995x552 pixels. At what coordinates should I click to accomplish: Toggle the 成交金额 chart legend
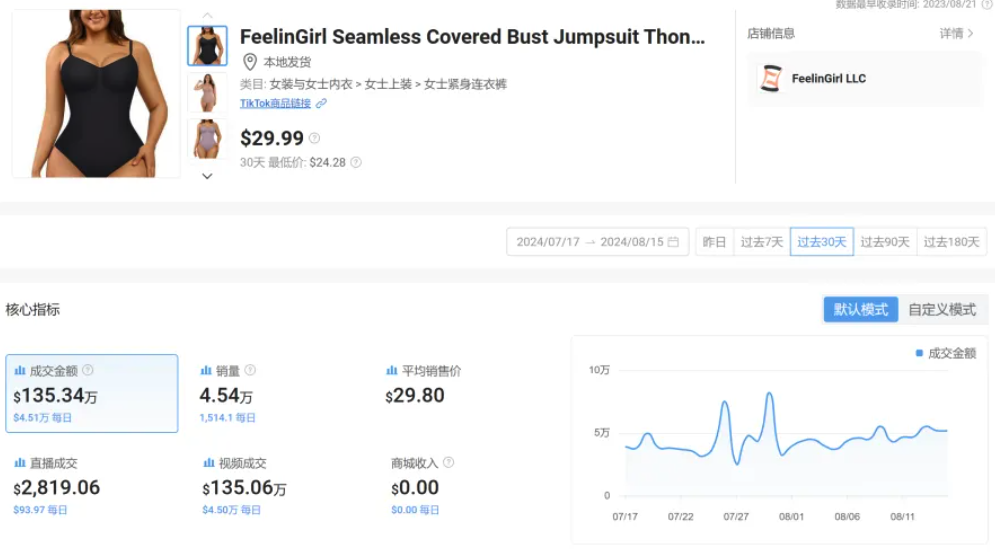945,353
